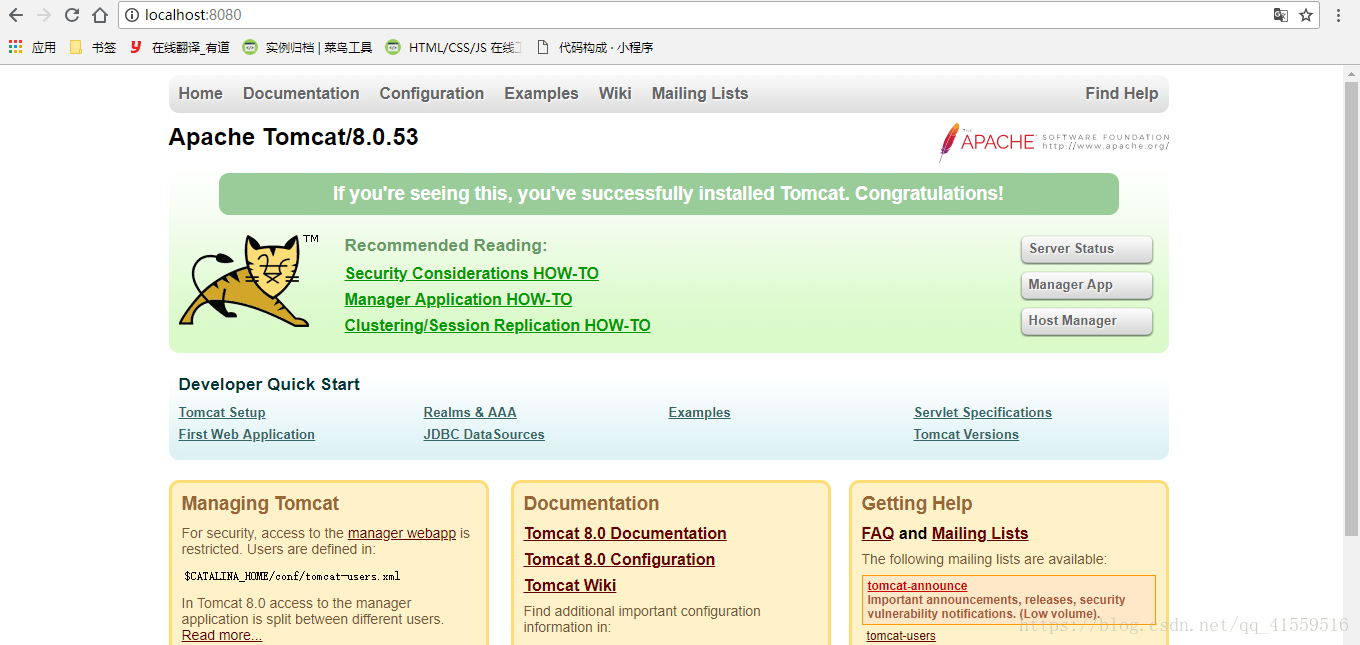Open the tomcat-users mailing list link
Viewport: 1360px width, 645px height.
[901, 636]
